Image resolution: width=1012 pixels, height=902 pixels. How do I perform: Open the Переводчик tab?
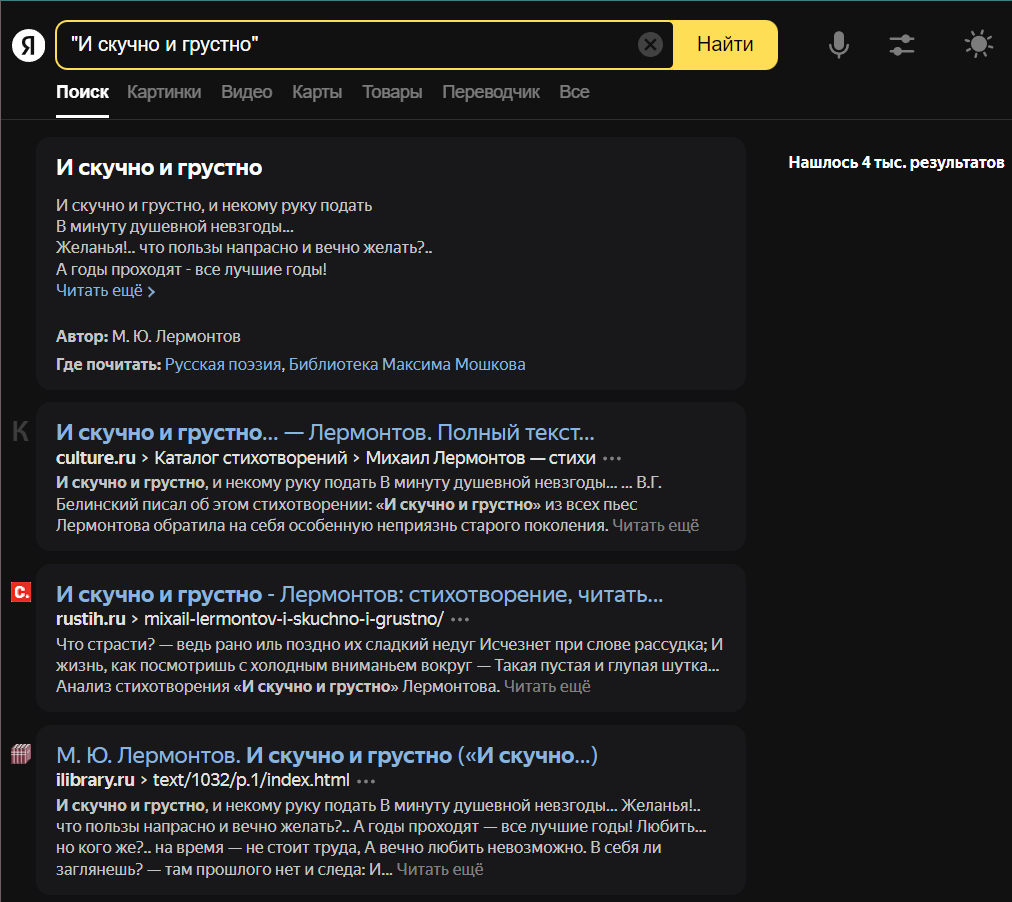(x=491, y=92)
